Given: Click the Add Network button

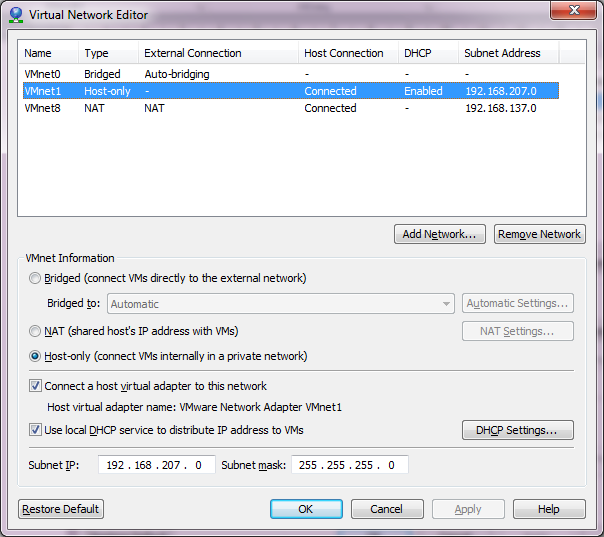Looking at the screenshot, I should (x=440, y=234).
